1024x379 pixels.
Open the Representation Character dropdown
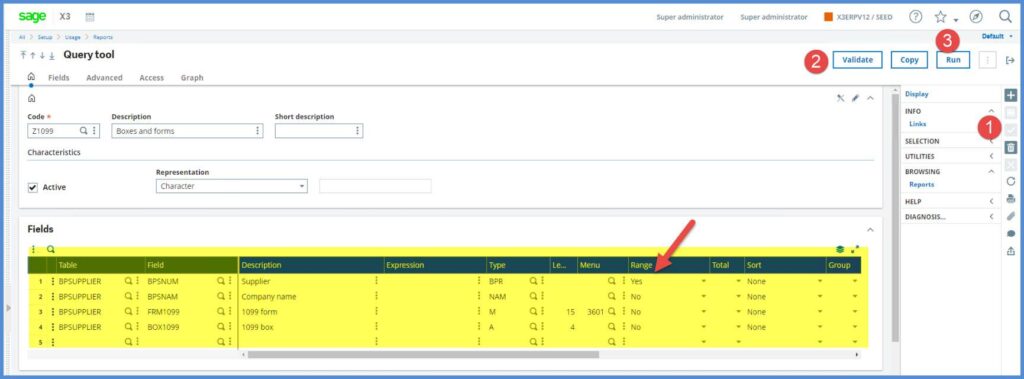click(x=232, y=186)
